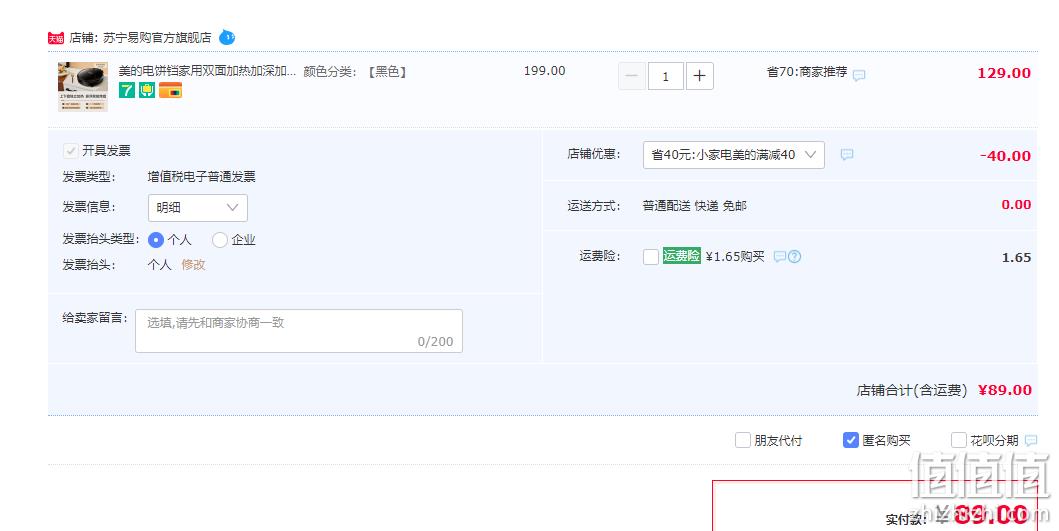
Task: Increase quantity with the plus button
Action: [x=700, y=76]
